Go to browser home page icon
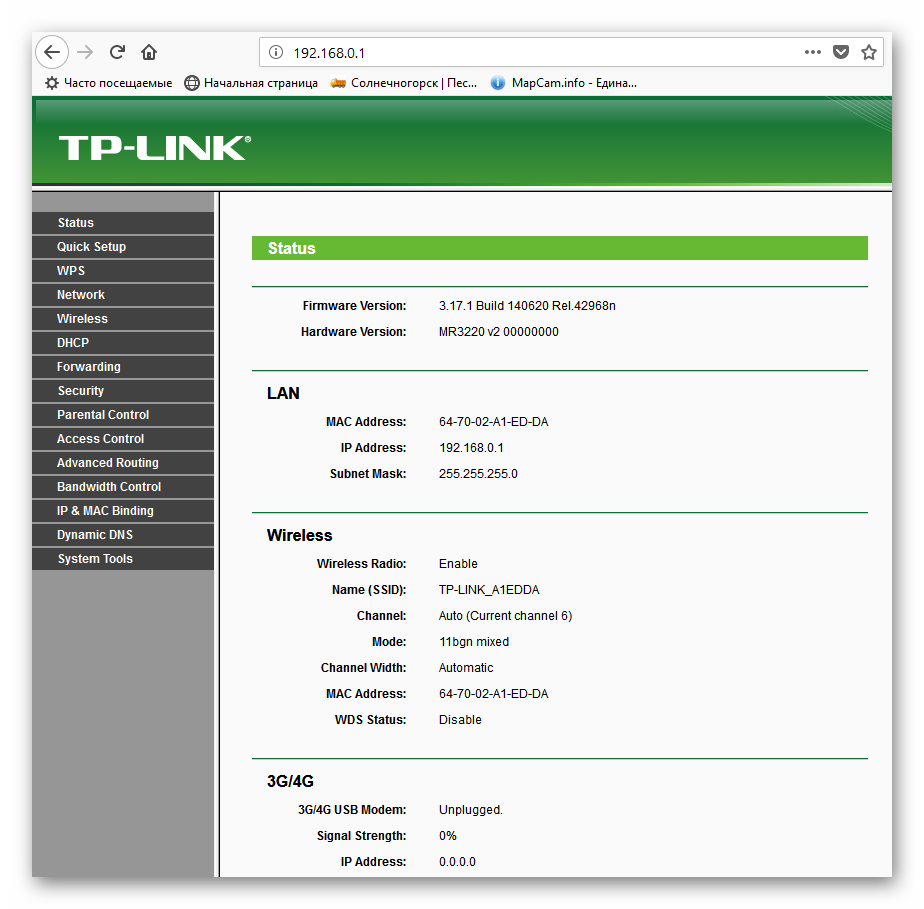The height and width of the screenshot is (909, 924). (x=149, y=52)
